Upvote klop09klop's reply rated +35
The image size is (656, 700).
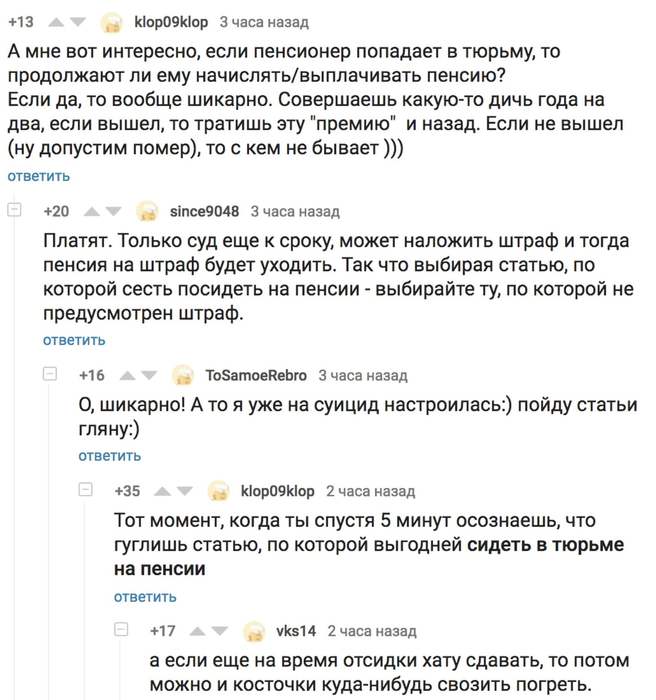tap(163, 492)
